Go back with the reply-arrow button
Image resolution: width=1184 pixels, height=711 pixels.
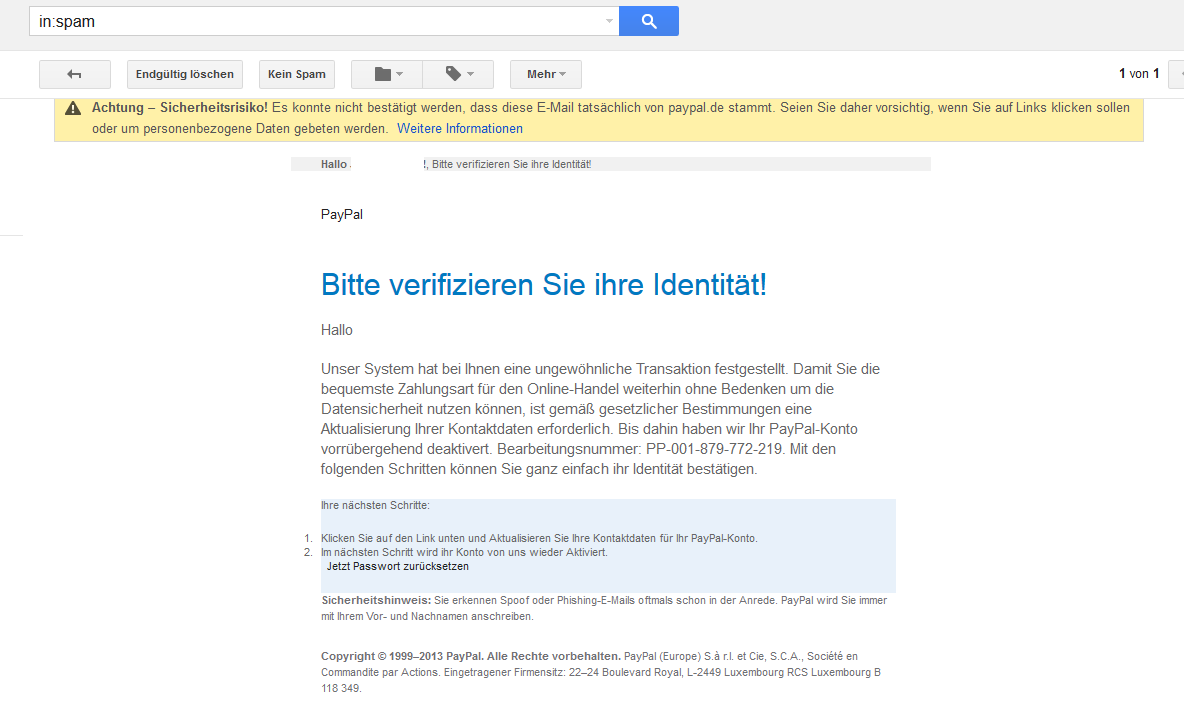(75, 74)
